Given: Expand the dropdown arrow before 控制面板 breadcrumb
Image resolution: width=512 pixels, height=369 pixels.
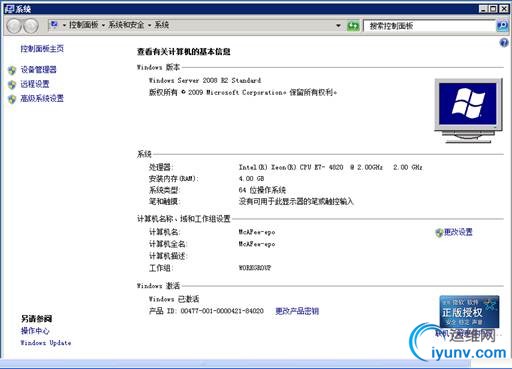Looking at the screenshot, I should click(64, 25).
